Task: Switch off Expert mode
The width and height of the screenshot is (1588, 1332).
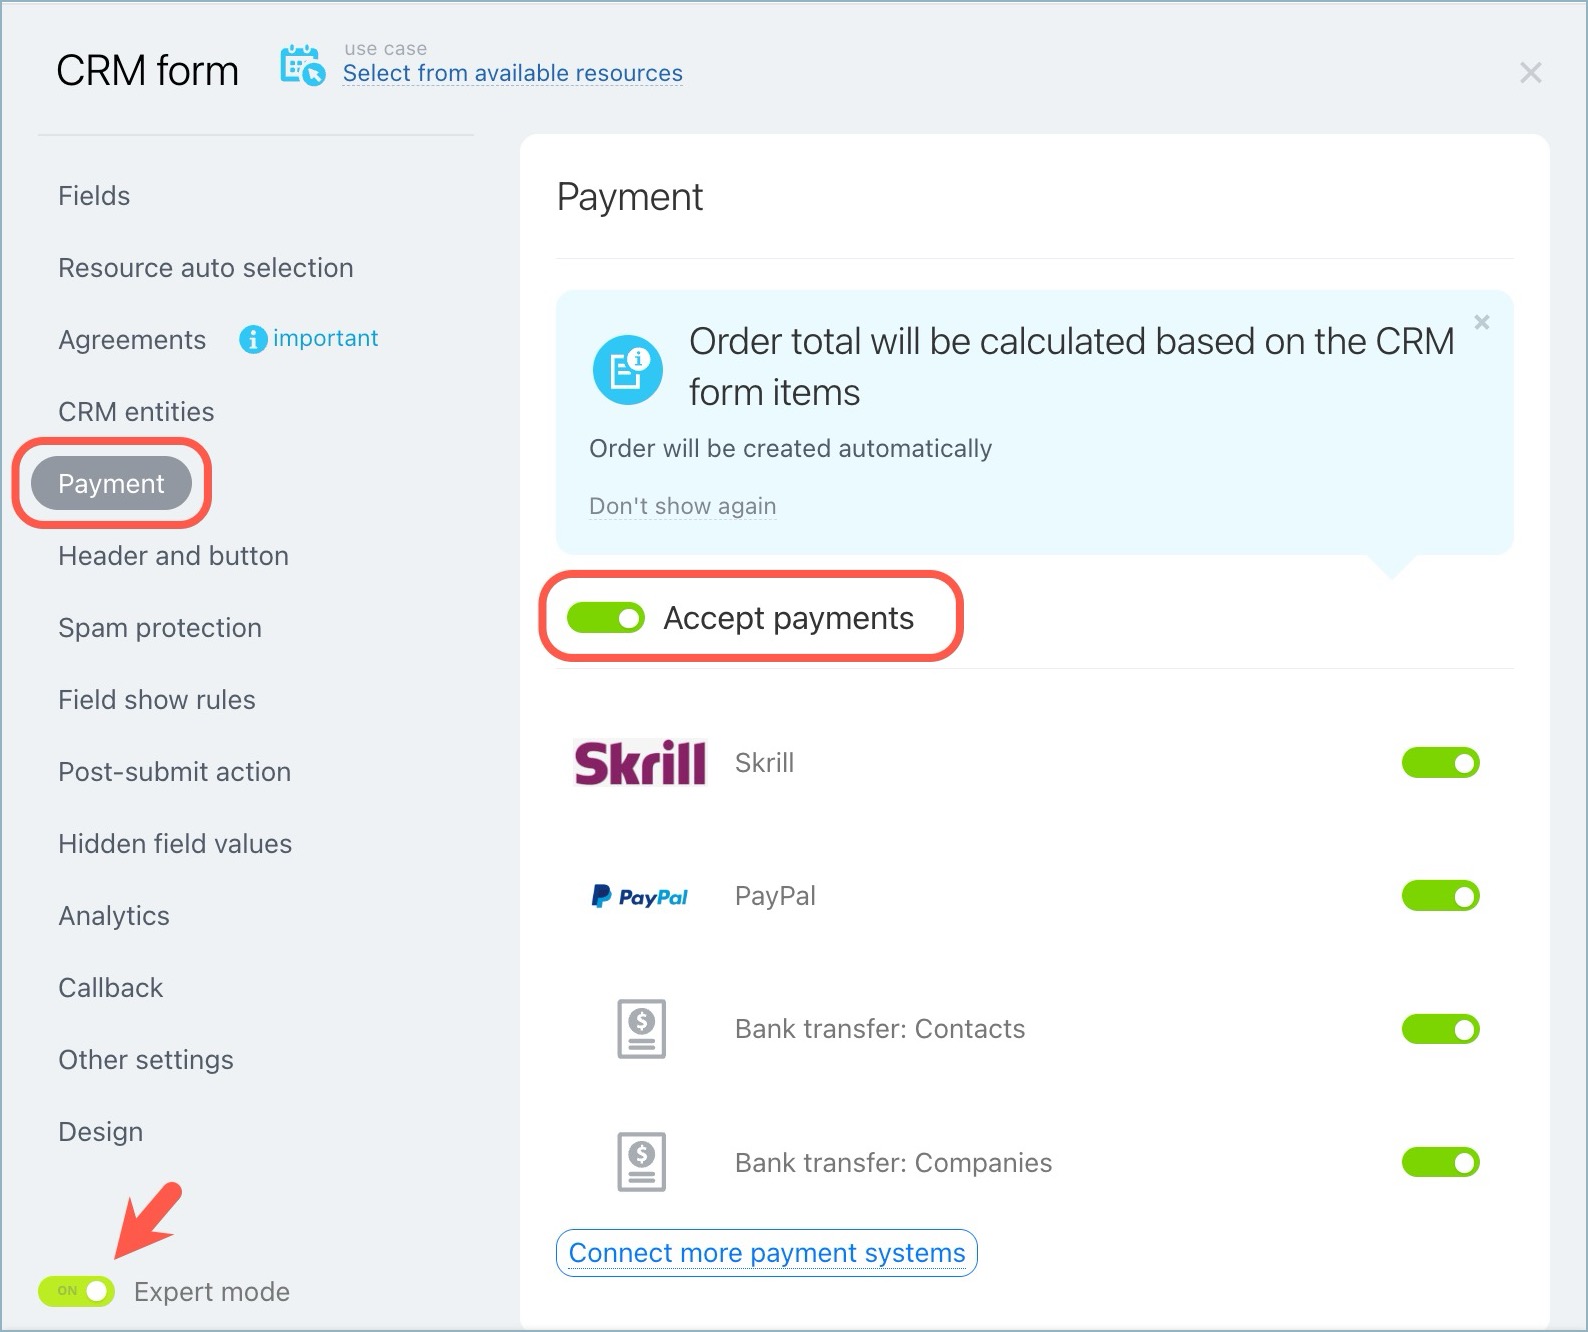Action: 77,1291
